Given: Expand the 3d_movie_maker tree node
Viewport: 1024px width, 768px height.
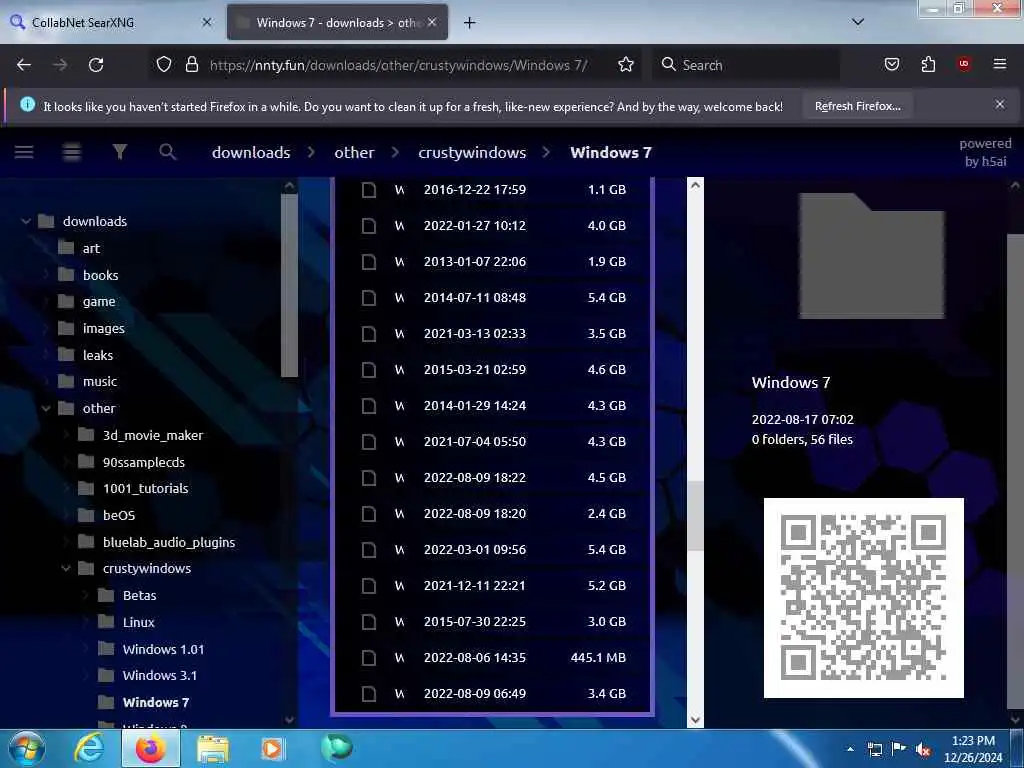Looking at the screenshot, I should tap(67, 436).
